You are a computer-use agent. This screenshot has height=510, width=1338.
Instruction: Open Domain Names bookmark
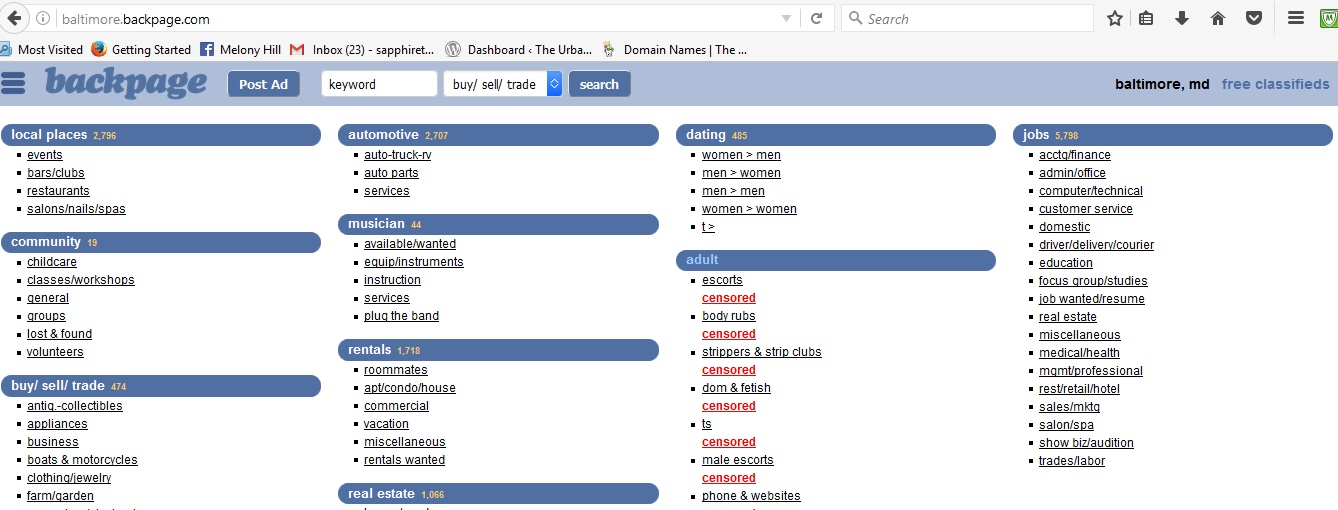point(674,49)
